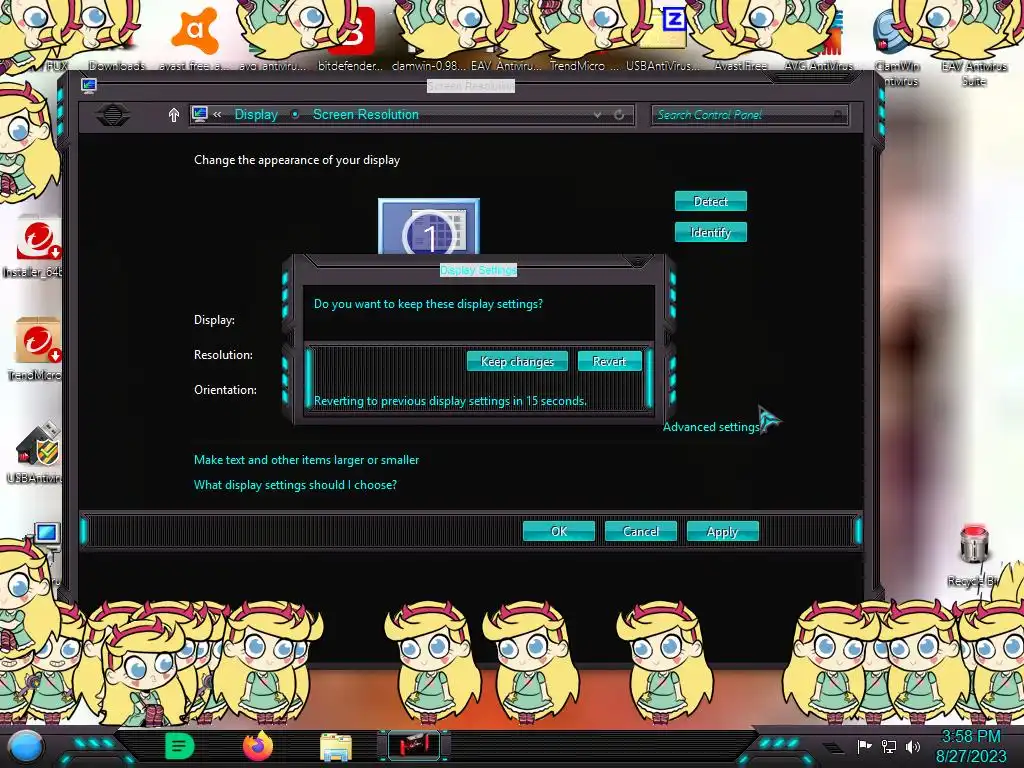Open ClamWin Antivirus desktop icon
Viewport: 1024px width, 768px height.
coord(897,46)
